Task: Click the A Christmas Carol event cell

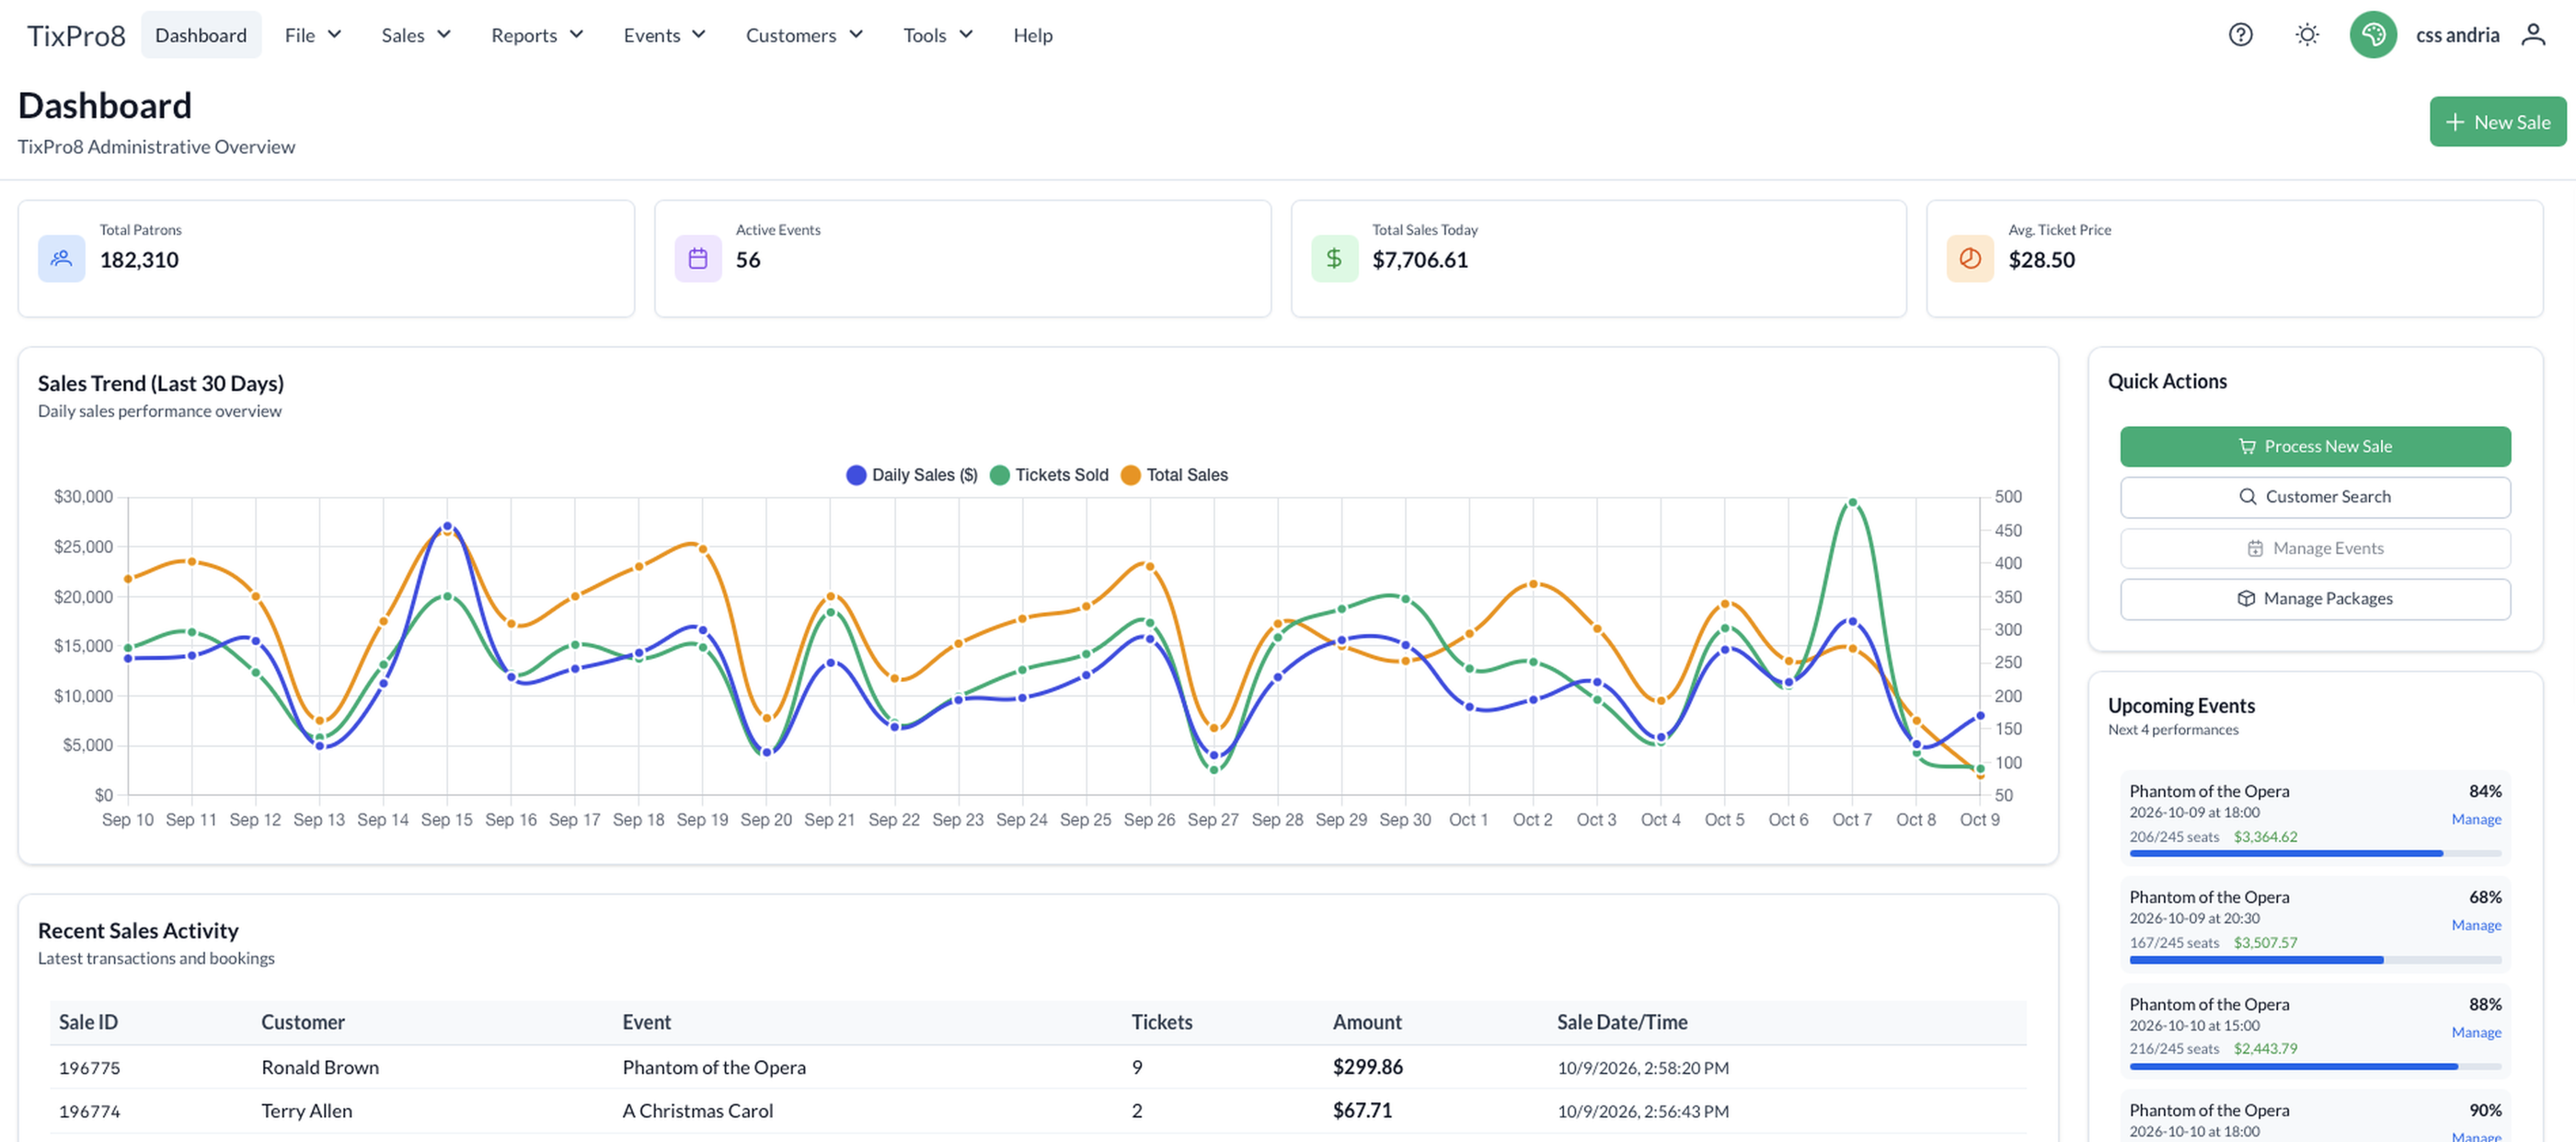Action: pyautogui.click(x=697, y=1111)
